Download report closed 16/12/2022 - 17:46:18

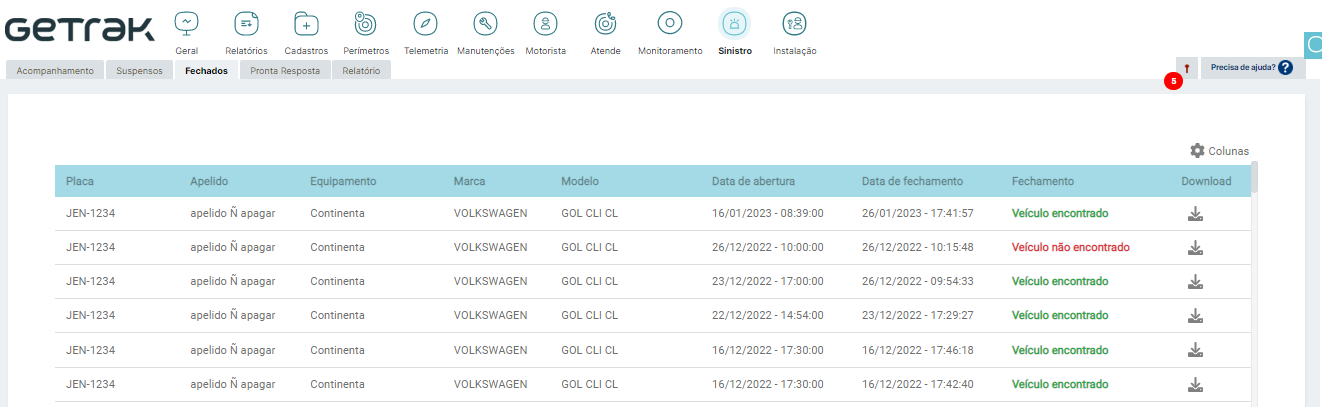tap(1195, 350)
